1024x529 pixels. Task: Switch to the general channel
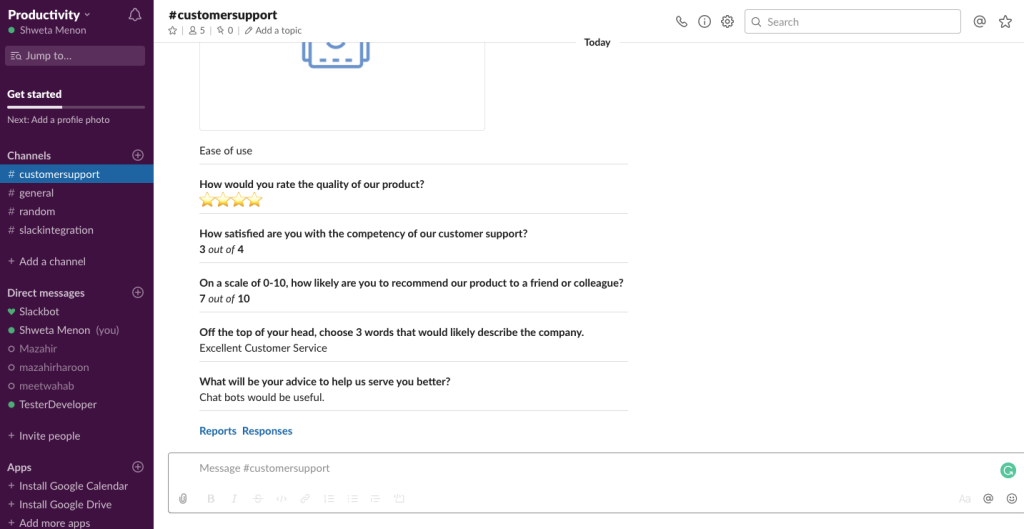tap(36, 193)
